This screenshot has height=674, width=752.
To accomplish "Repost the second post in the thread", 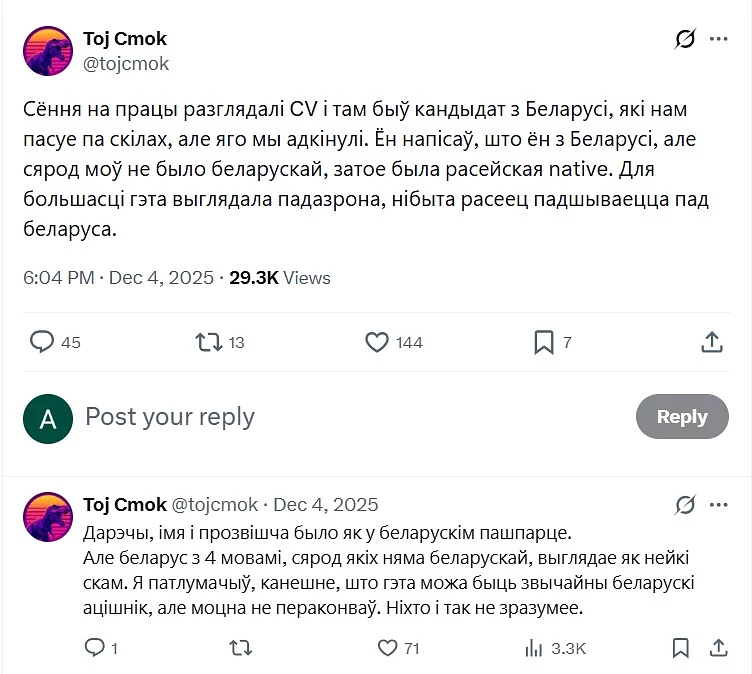I will (240, 648).
